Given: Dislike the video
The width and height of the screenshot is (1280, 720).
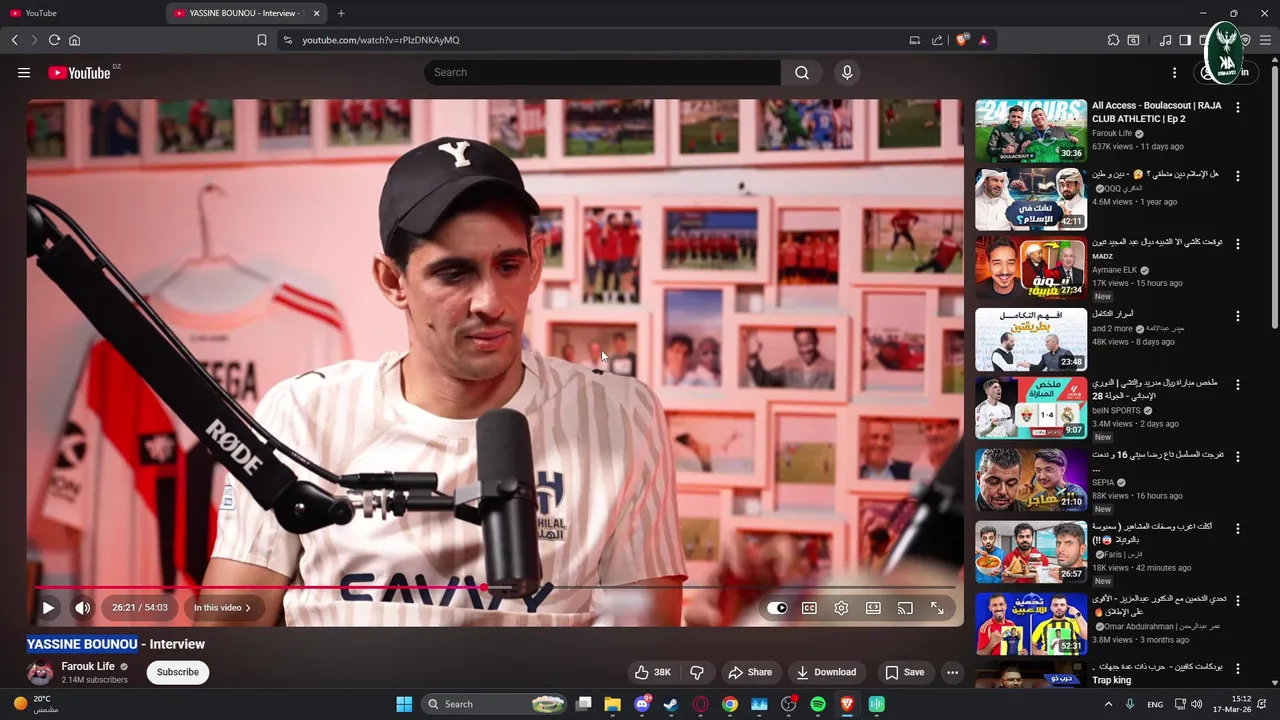Looking at the screenshot, I should (697, 672).
